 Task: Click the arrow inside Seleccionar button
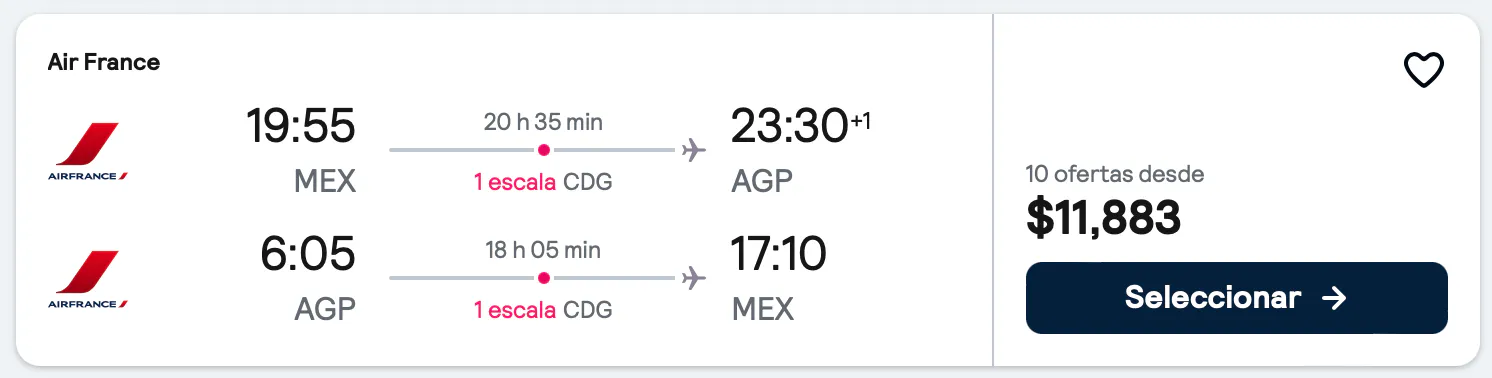tap(1334, 298)
